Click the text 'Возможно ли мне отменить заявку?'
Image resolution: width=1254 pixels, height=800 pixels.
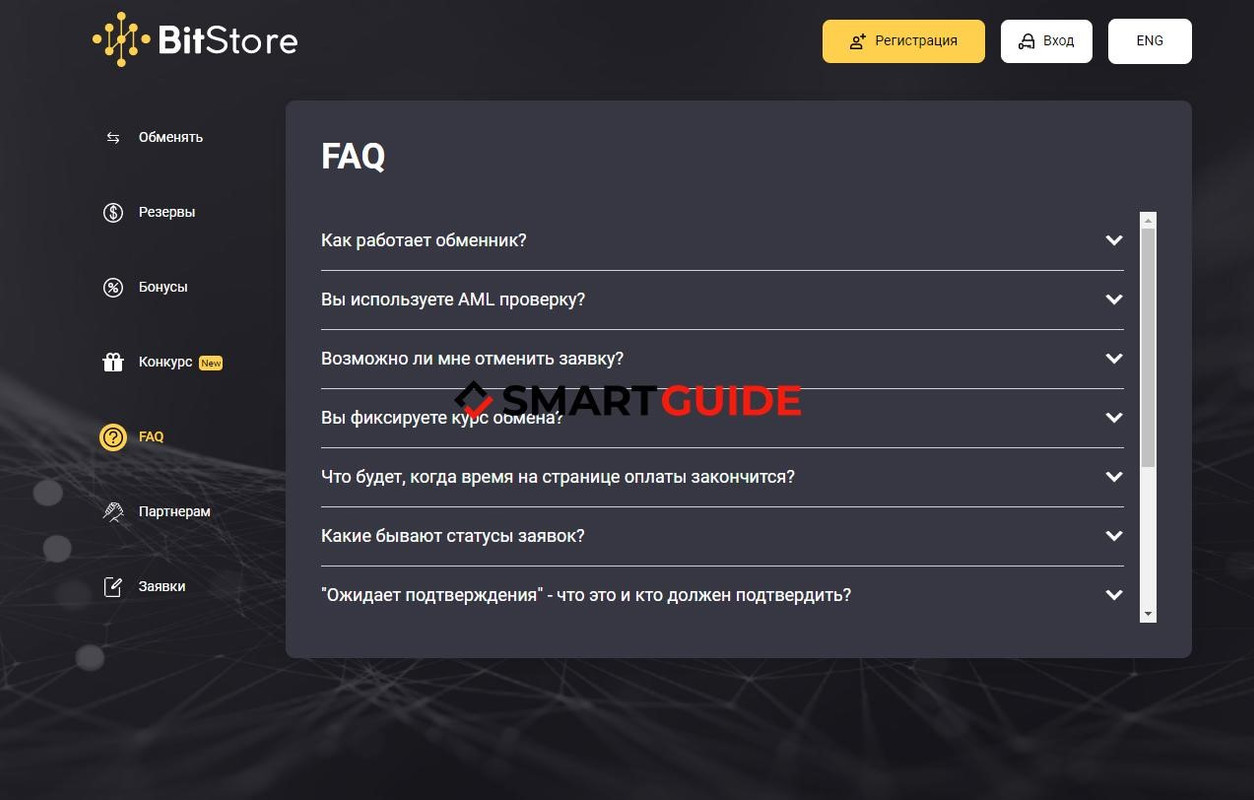pyautogui.click(x=472, y=359)
